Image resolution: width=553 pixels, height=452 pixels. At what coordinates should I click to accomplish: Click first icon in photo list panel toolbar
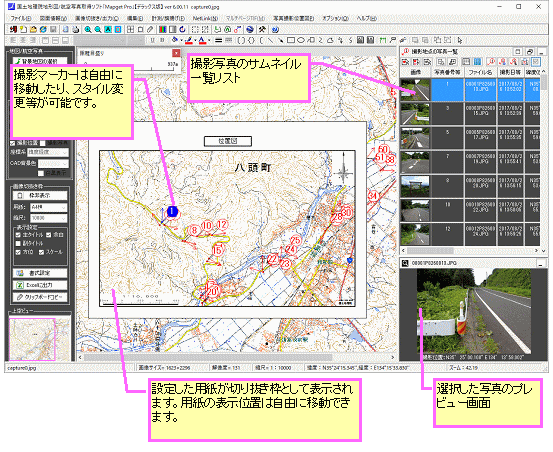(405, 62)
